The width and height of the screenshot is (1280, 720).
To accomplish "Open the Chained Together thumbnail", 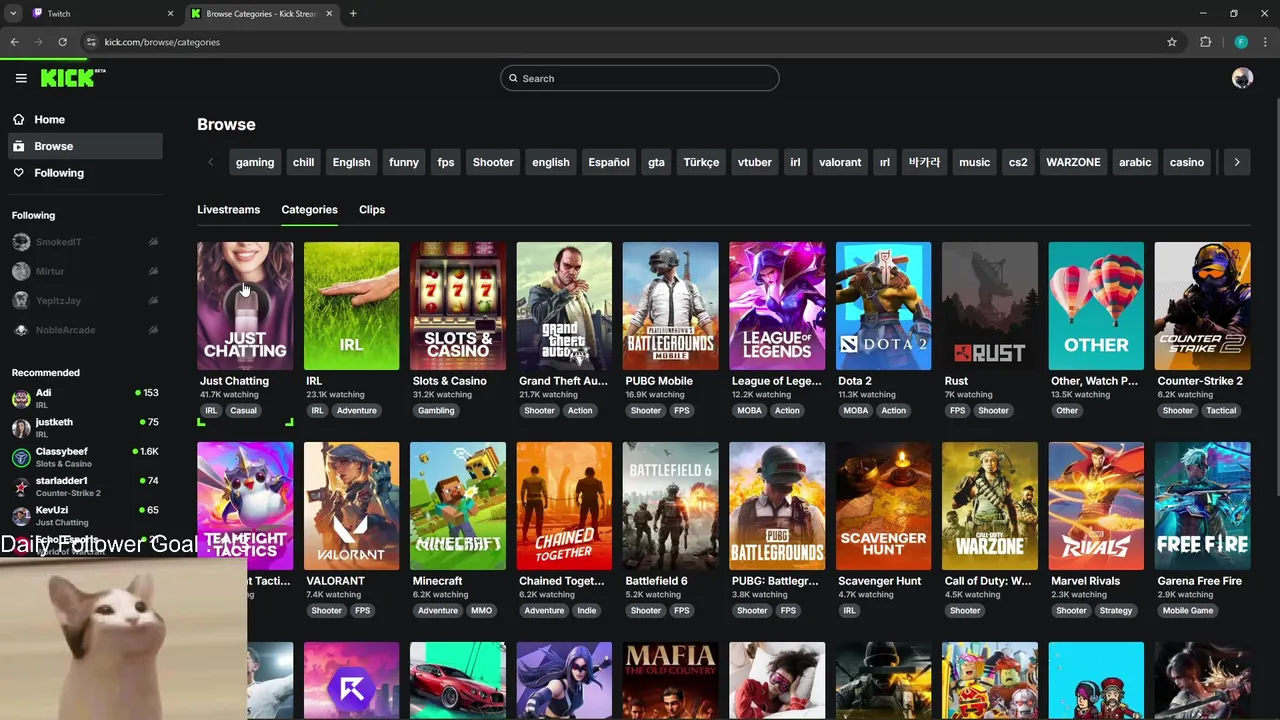I will click(x=564, y=506).
